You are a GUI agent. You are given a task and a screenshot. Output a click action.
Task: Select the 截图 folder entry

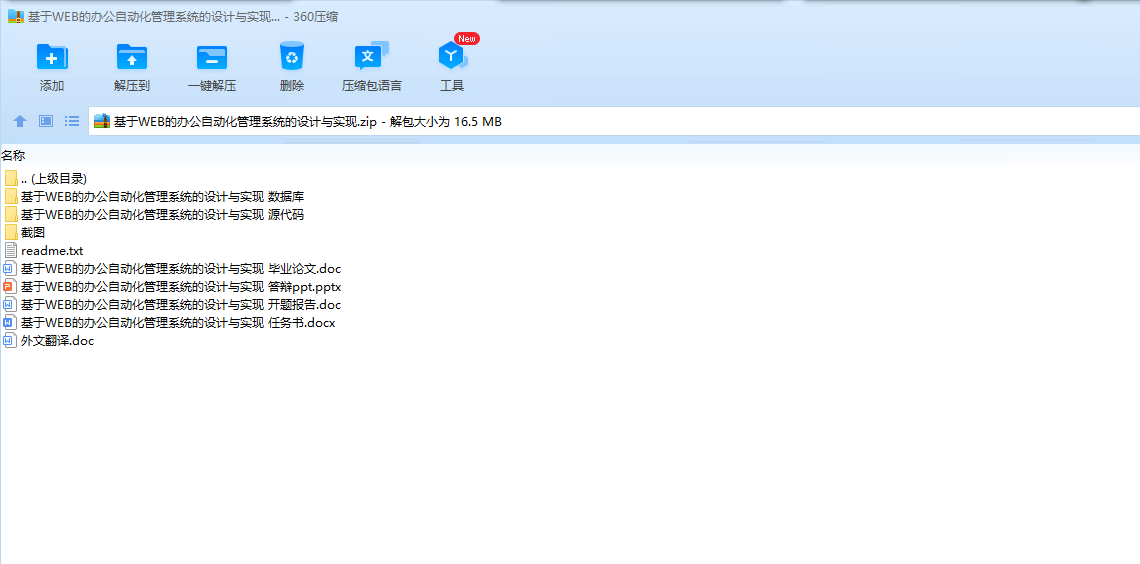point(25,233)
